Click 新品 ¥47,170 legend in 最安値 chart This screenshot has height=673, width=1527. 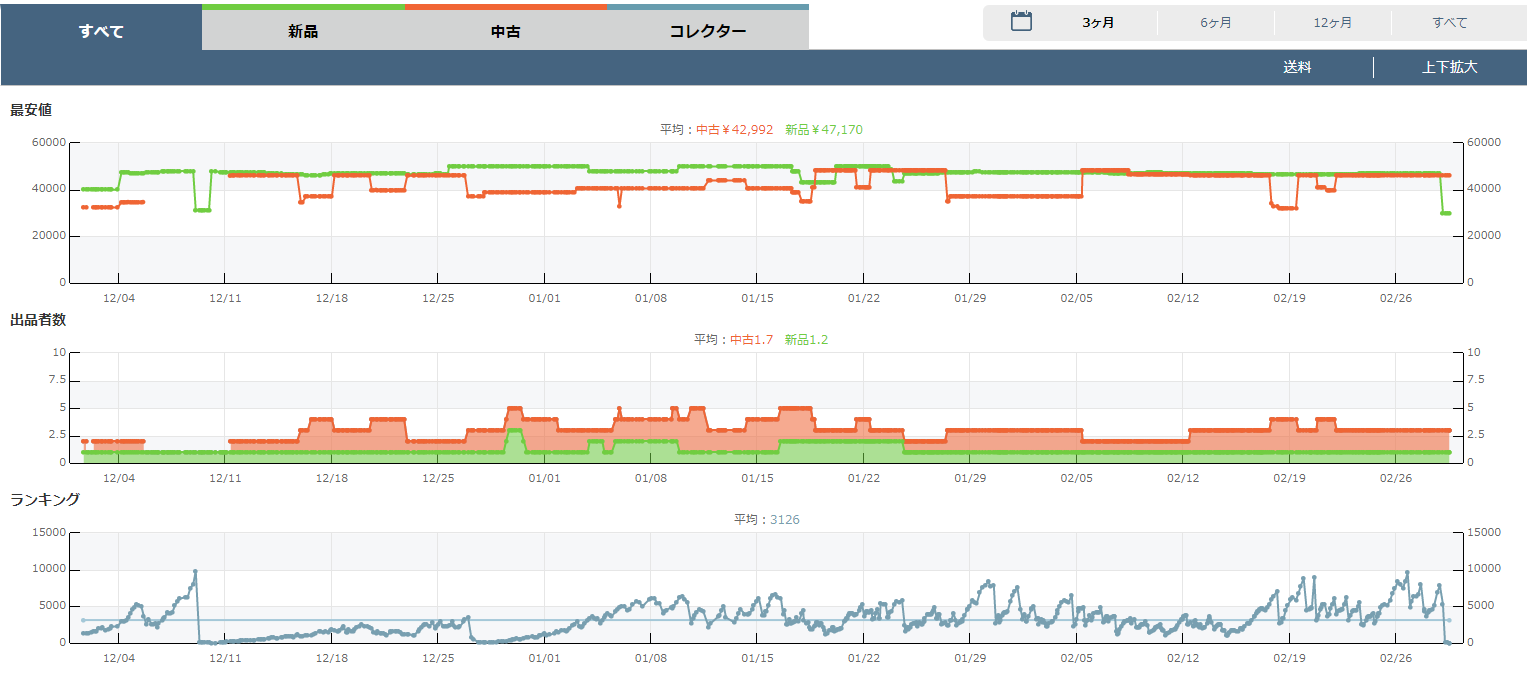point(823,129)
